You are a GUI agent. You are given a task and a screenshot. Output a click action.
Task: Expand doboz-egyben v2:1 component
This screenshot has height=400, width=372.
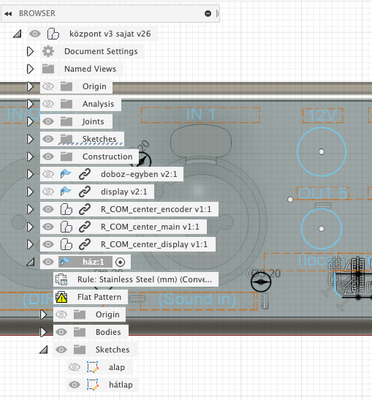(x=30, y=174)
